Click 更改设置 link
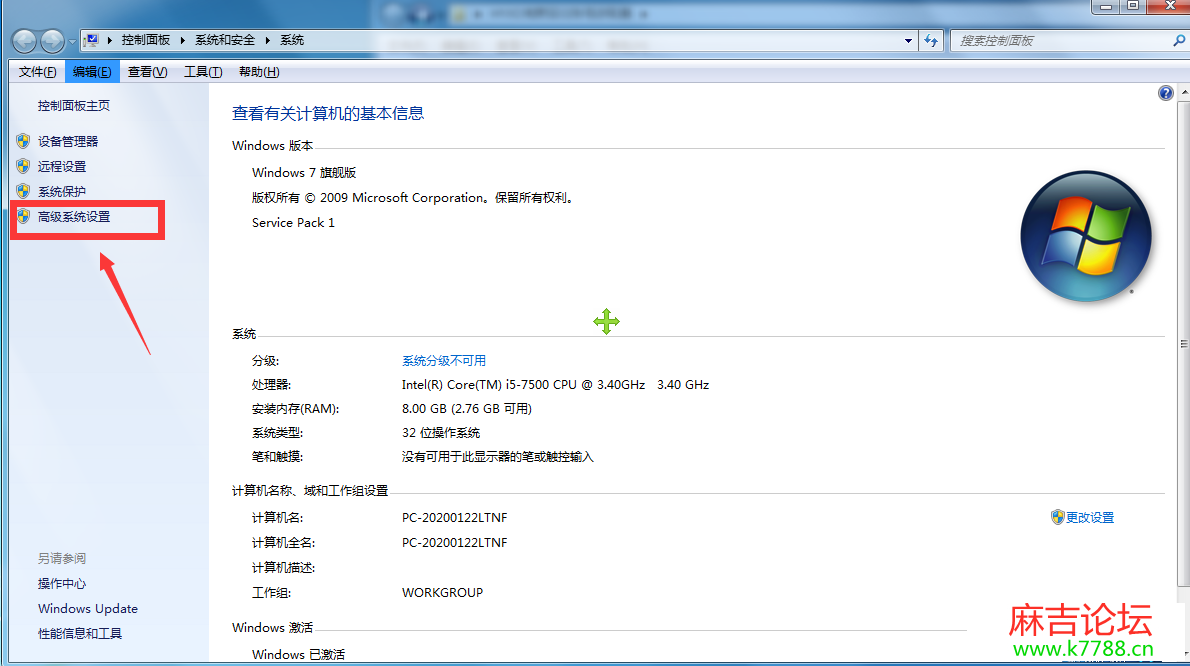Viewport: 1190px width, 666px height. coord(1090,517)
